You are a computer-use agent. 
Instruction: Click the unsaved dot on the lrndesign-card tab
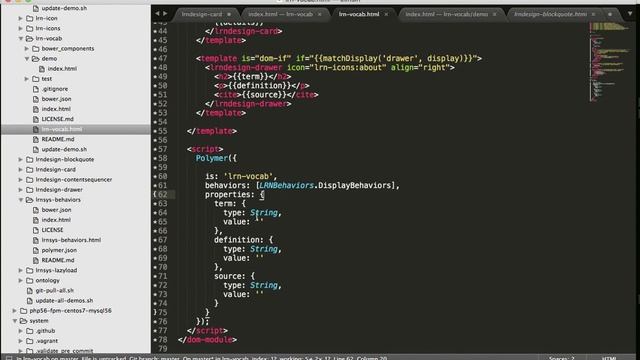tap(229, 14)
